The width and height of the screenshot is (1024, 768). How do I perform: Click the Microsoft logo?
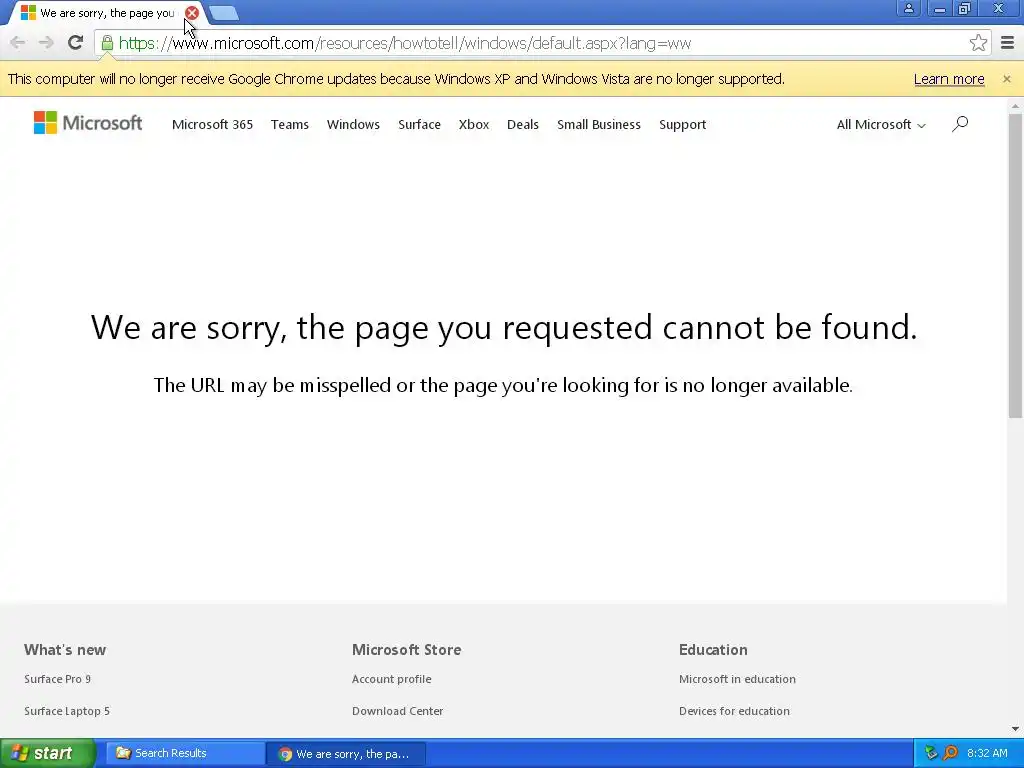click(88, 123)
